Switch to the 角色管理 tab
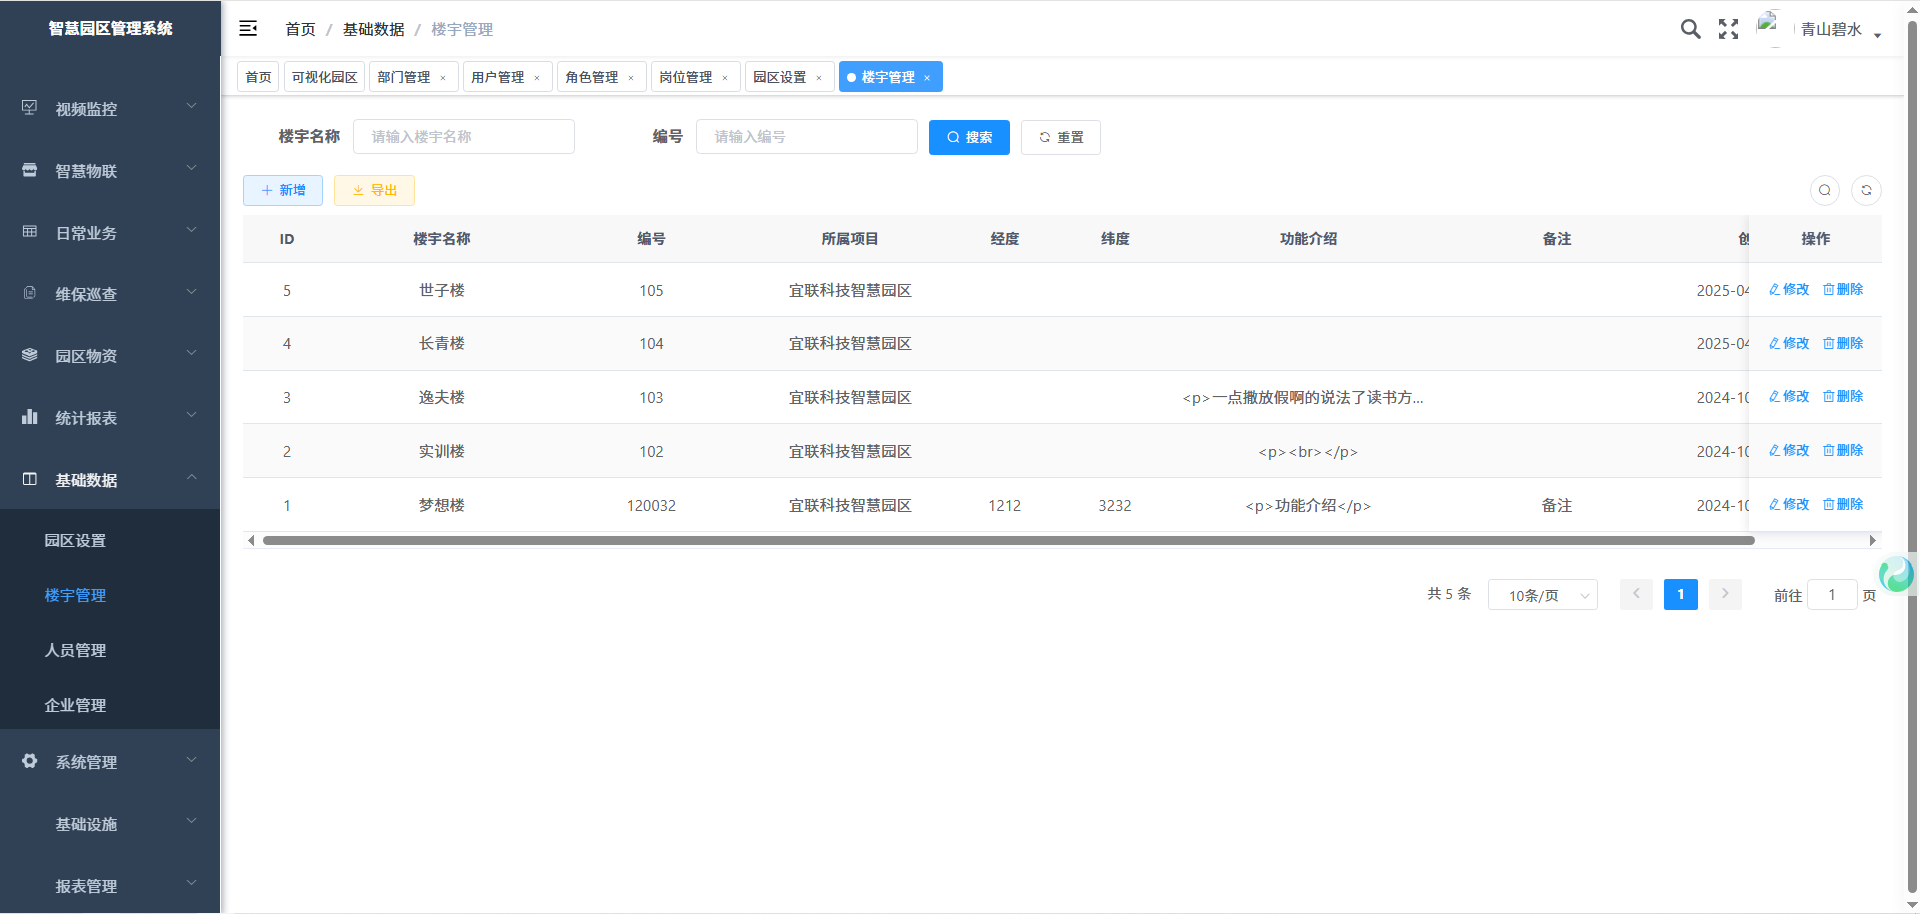1920x914 pixels. [591, 77]
